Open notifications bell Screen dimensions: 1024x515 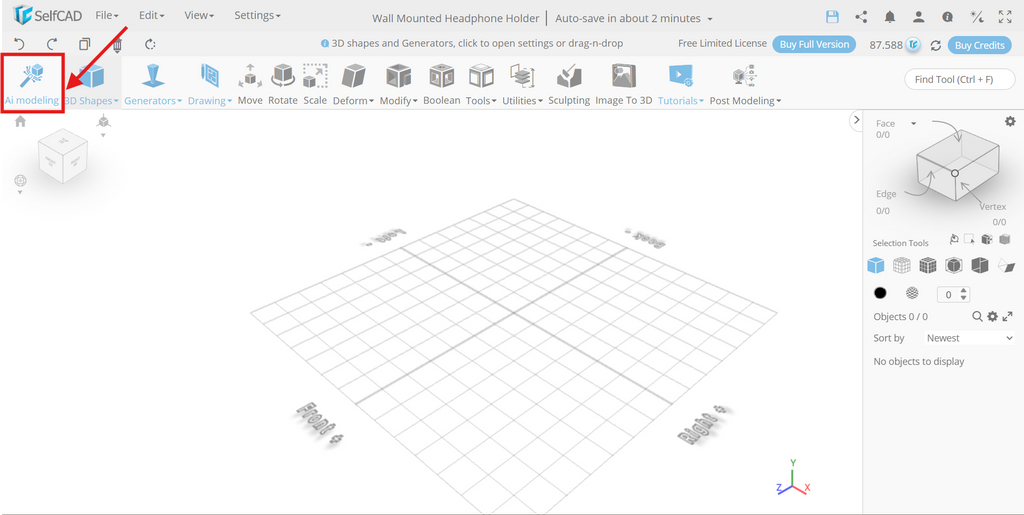(889, 17)
